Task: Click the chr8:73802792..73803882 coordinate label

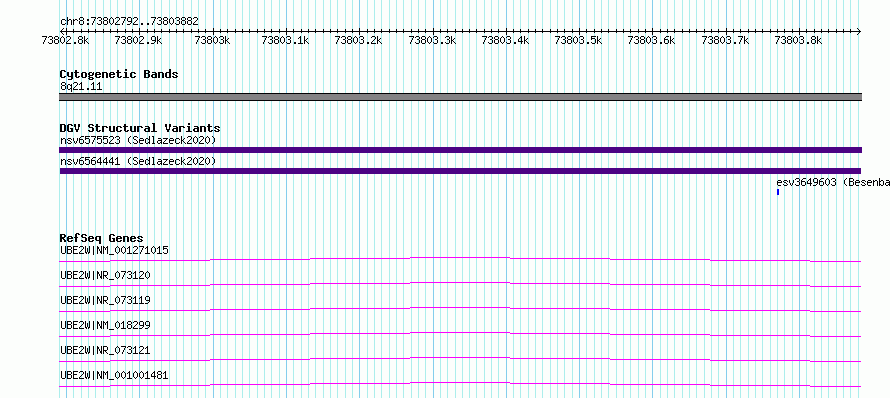Action: point(129,22)
